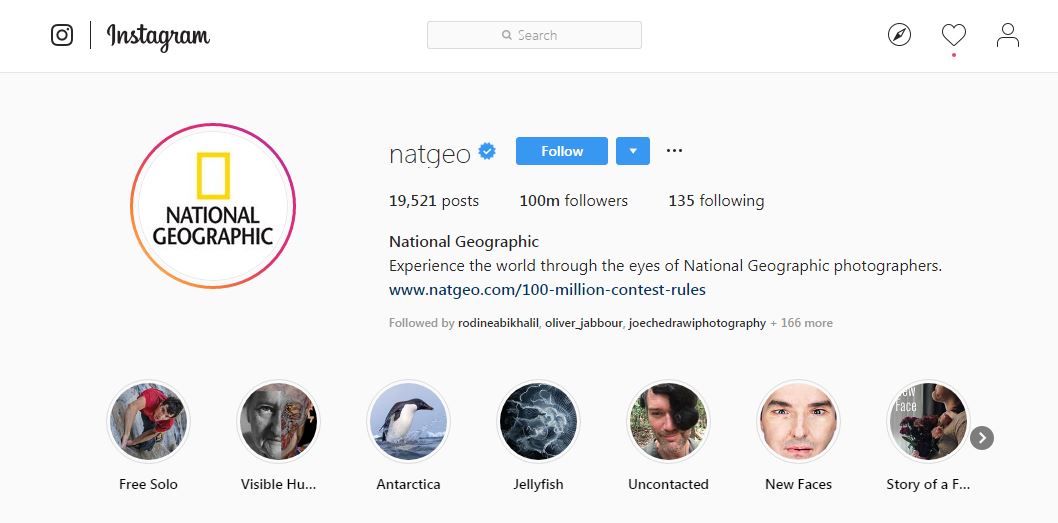
Task: Click the Antarctica highlight label
Action: pyautogui.click(x=408, y=485)
